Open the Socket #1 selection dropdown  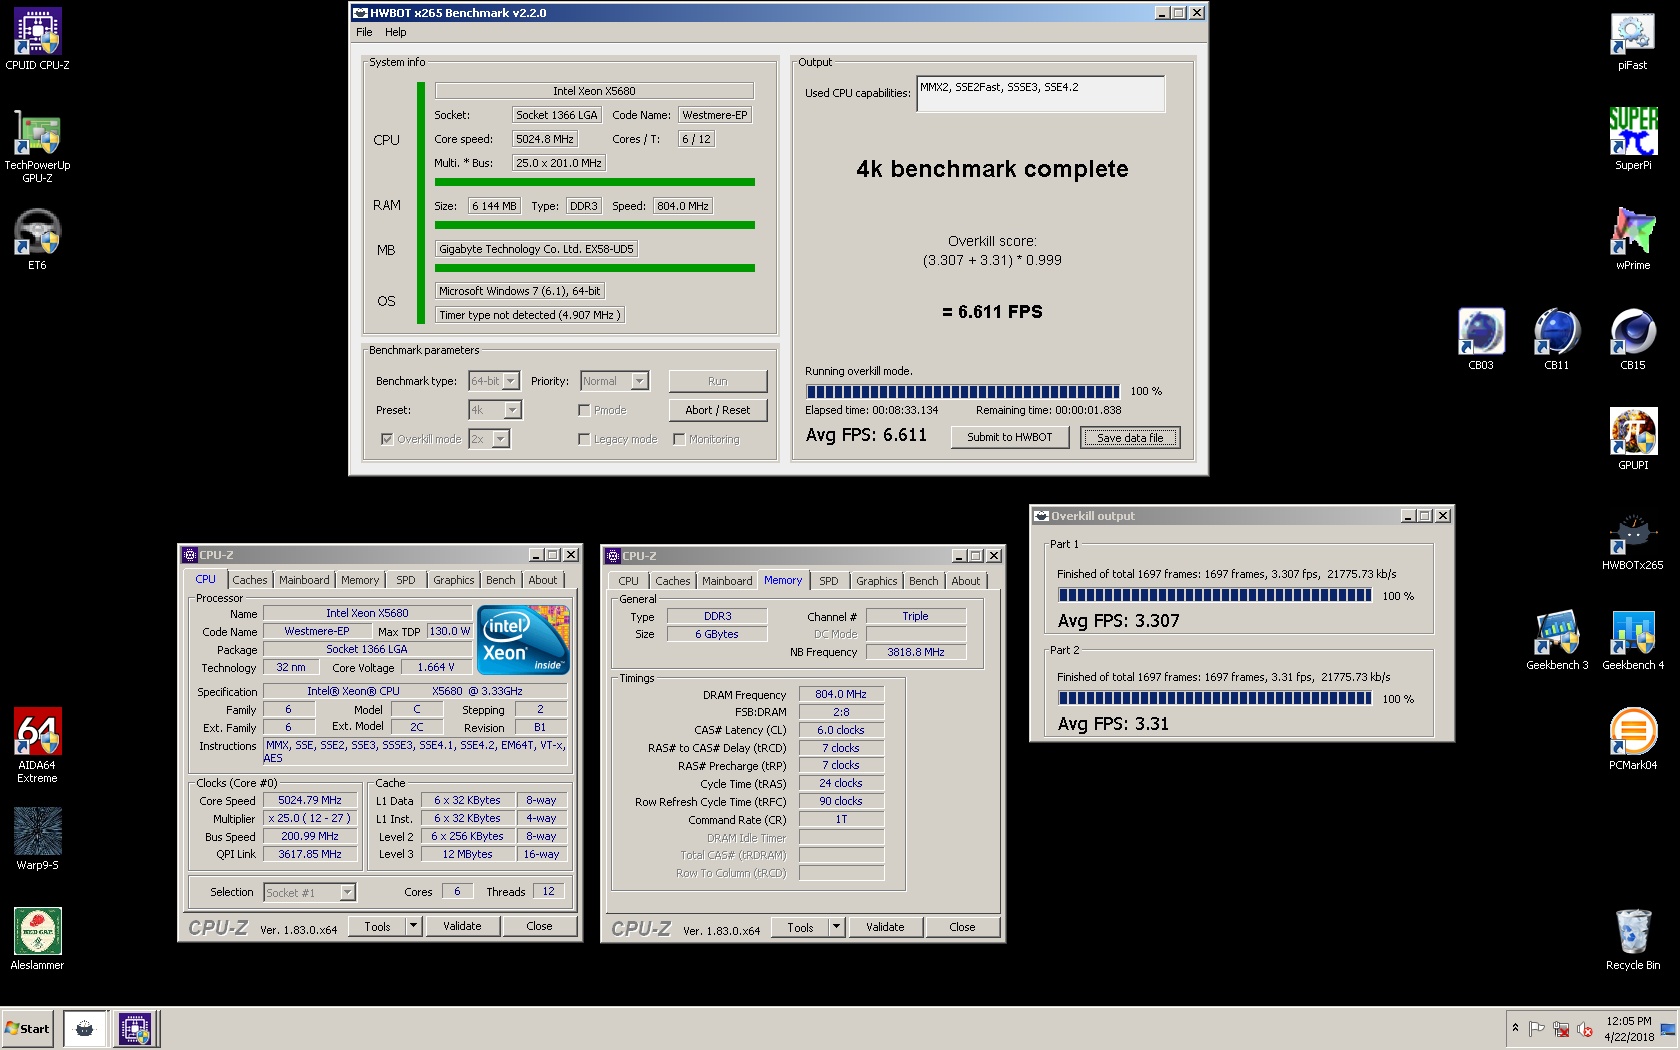click(309, 892)
